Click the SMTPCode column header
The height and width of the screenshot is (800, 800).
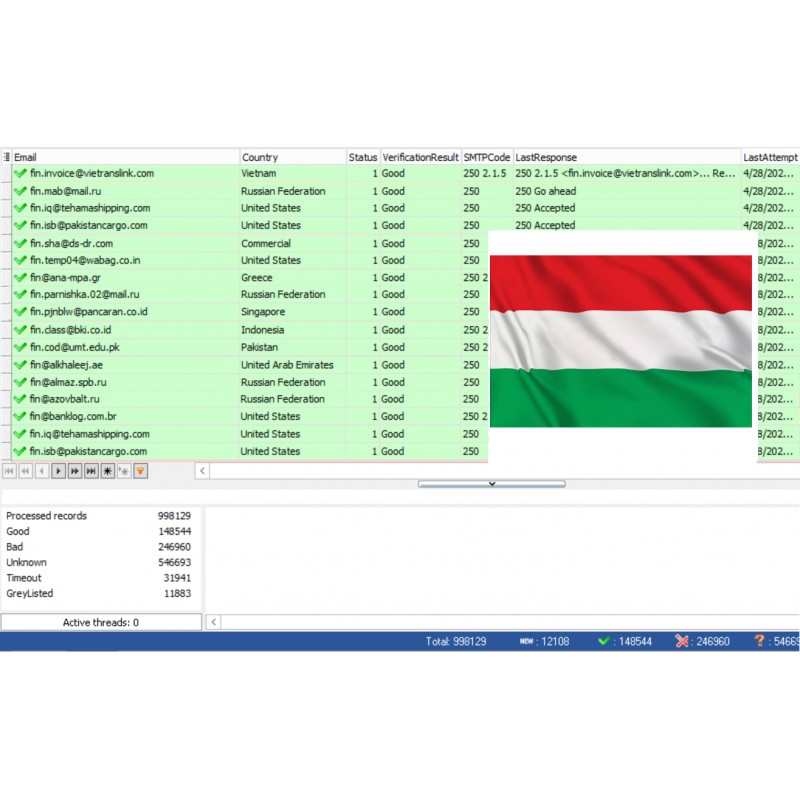pos(487,157)
